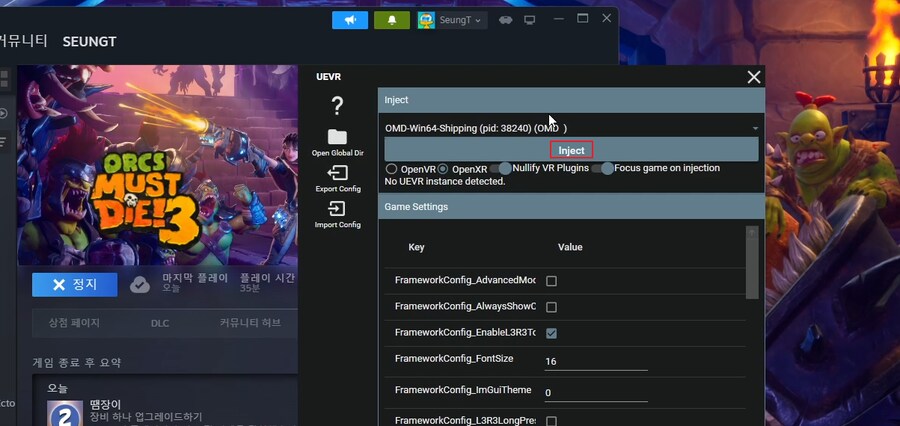The height and width of the screenshot is (426, 900).
Task: Click the Export Config icon
Action: (338, 172)
